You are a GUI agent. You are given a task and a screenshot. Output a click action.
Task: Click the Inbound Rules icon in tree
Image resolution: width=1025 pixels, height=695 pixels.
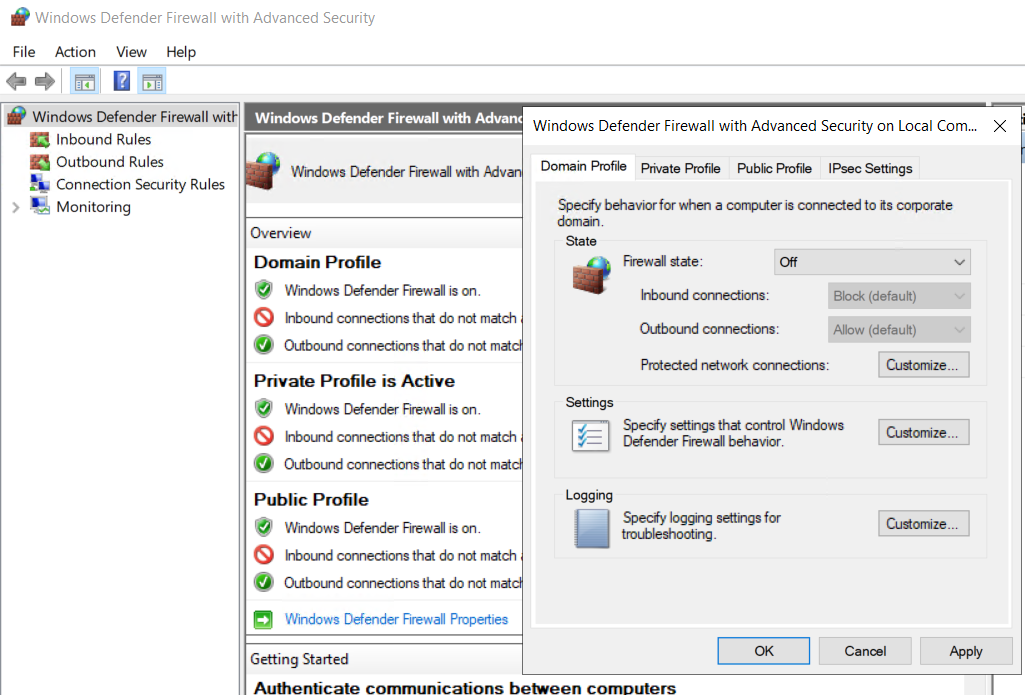tap(40, 139)
